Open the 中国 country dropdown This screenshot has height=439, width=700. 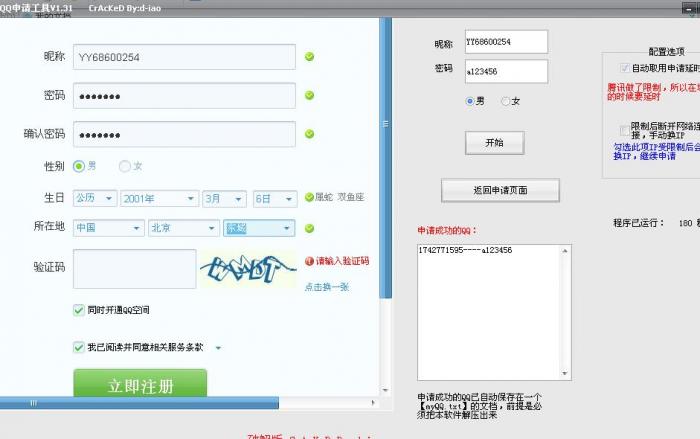coord(108,228)
